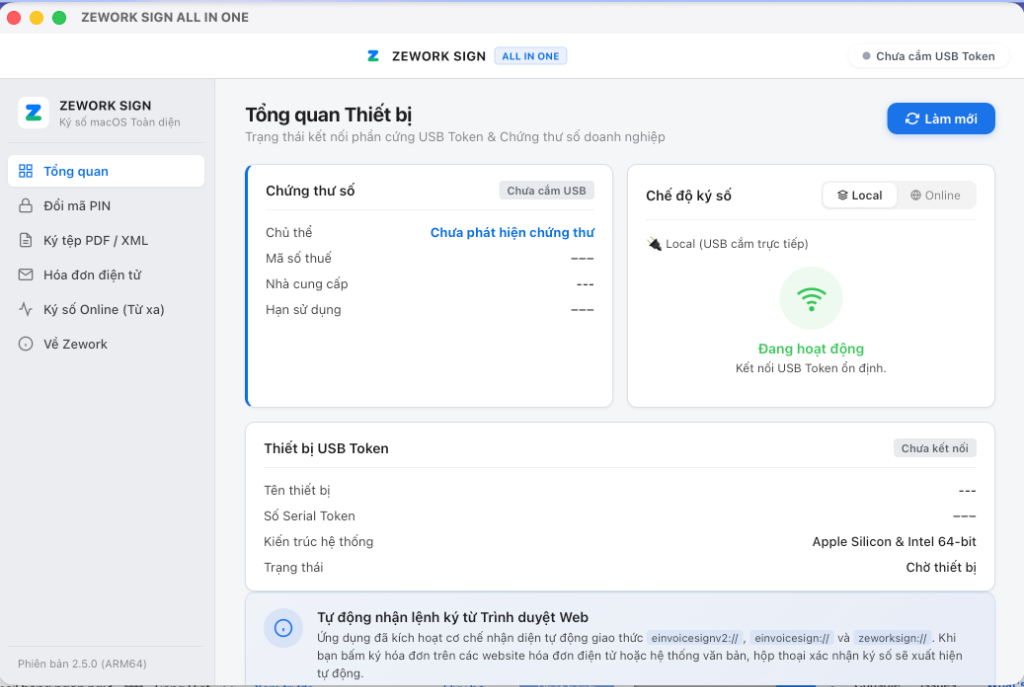Click the Chờ thiết bị status value

pyautogui.click(x=940, y=567)
